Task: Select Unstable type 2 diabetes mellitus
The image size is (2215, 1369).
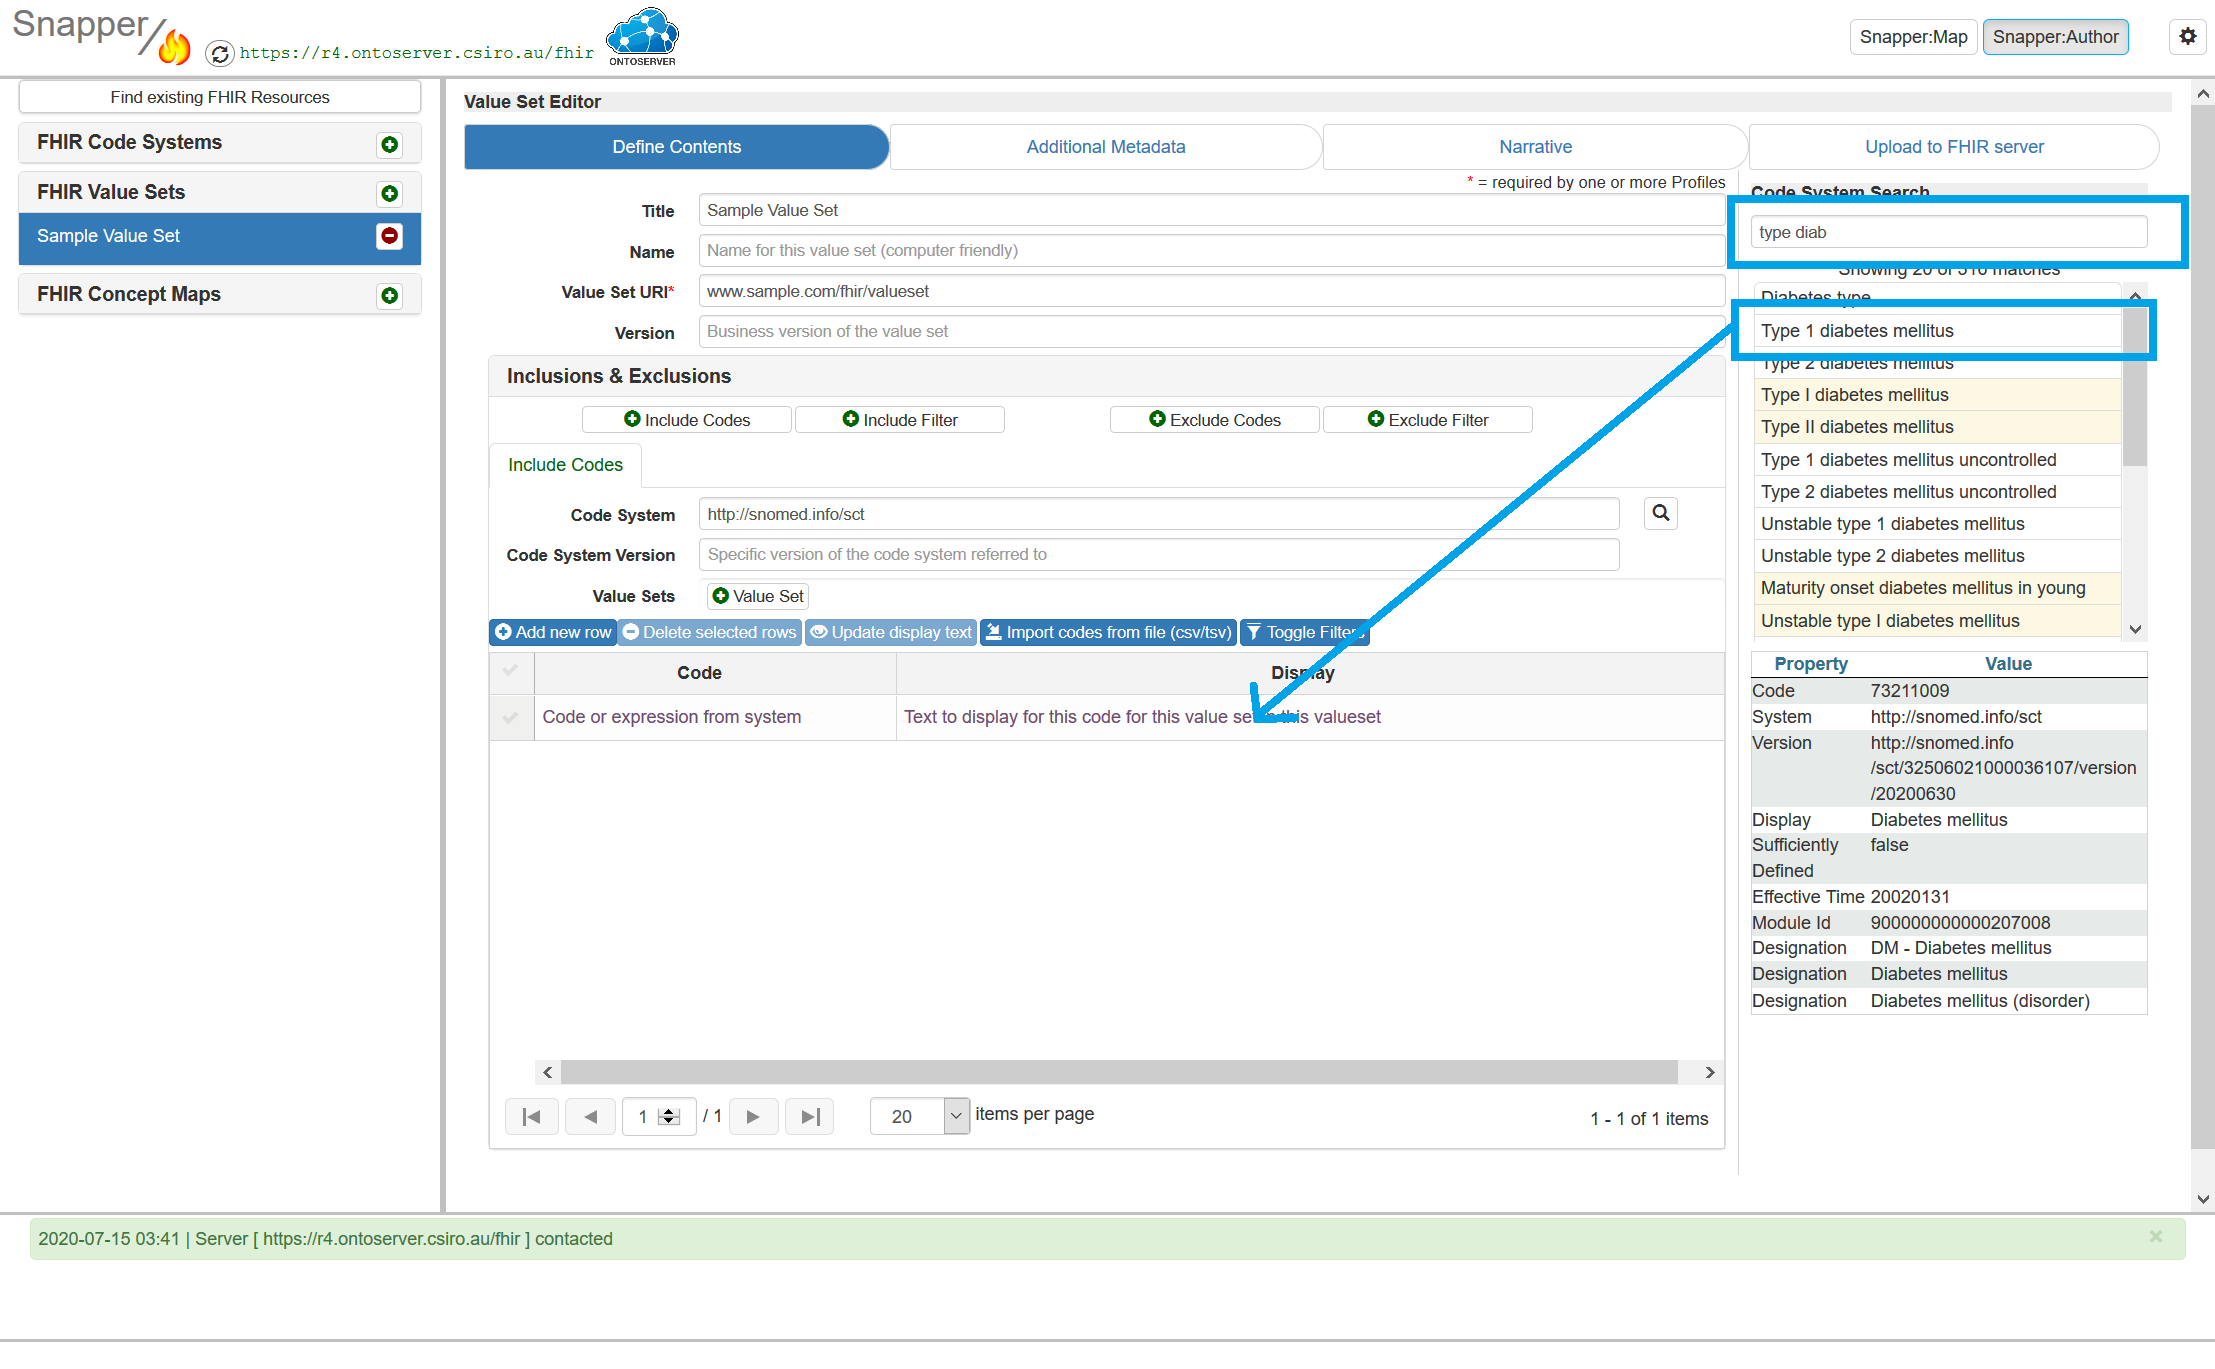Action: click(1938, 556)
